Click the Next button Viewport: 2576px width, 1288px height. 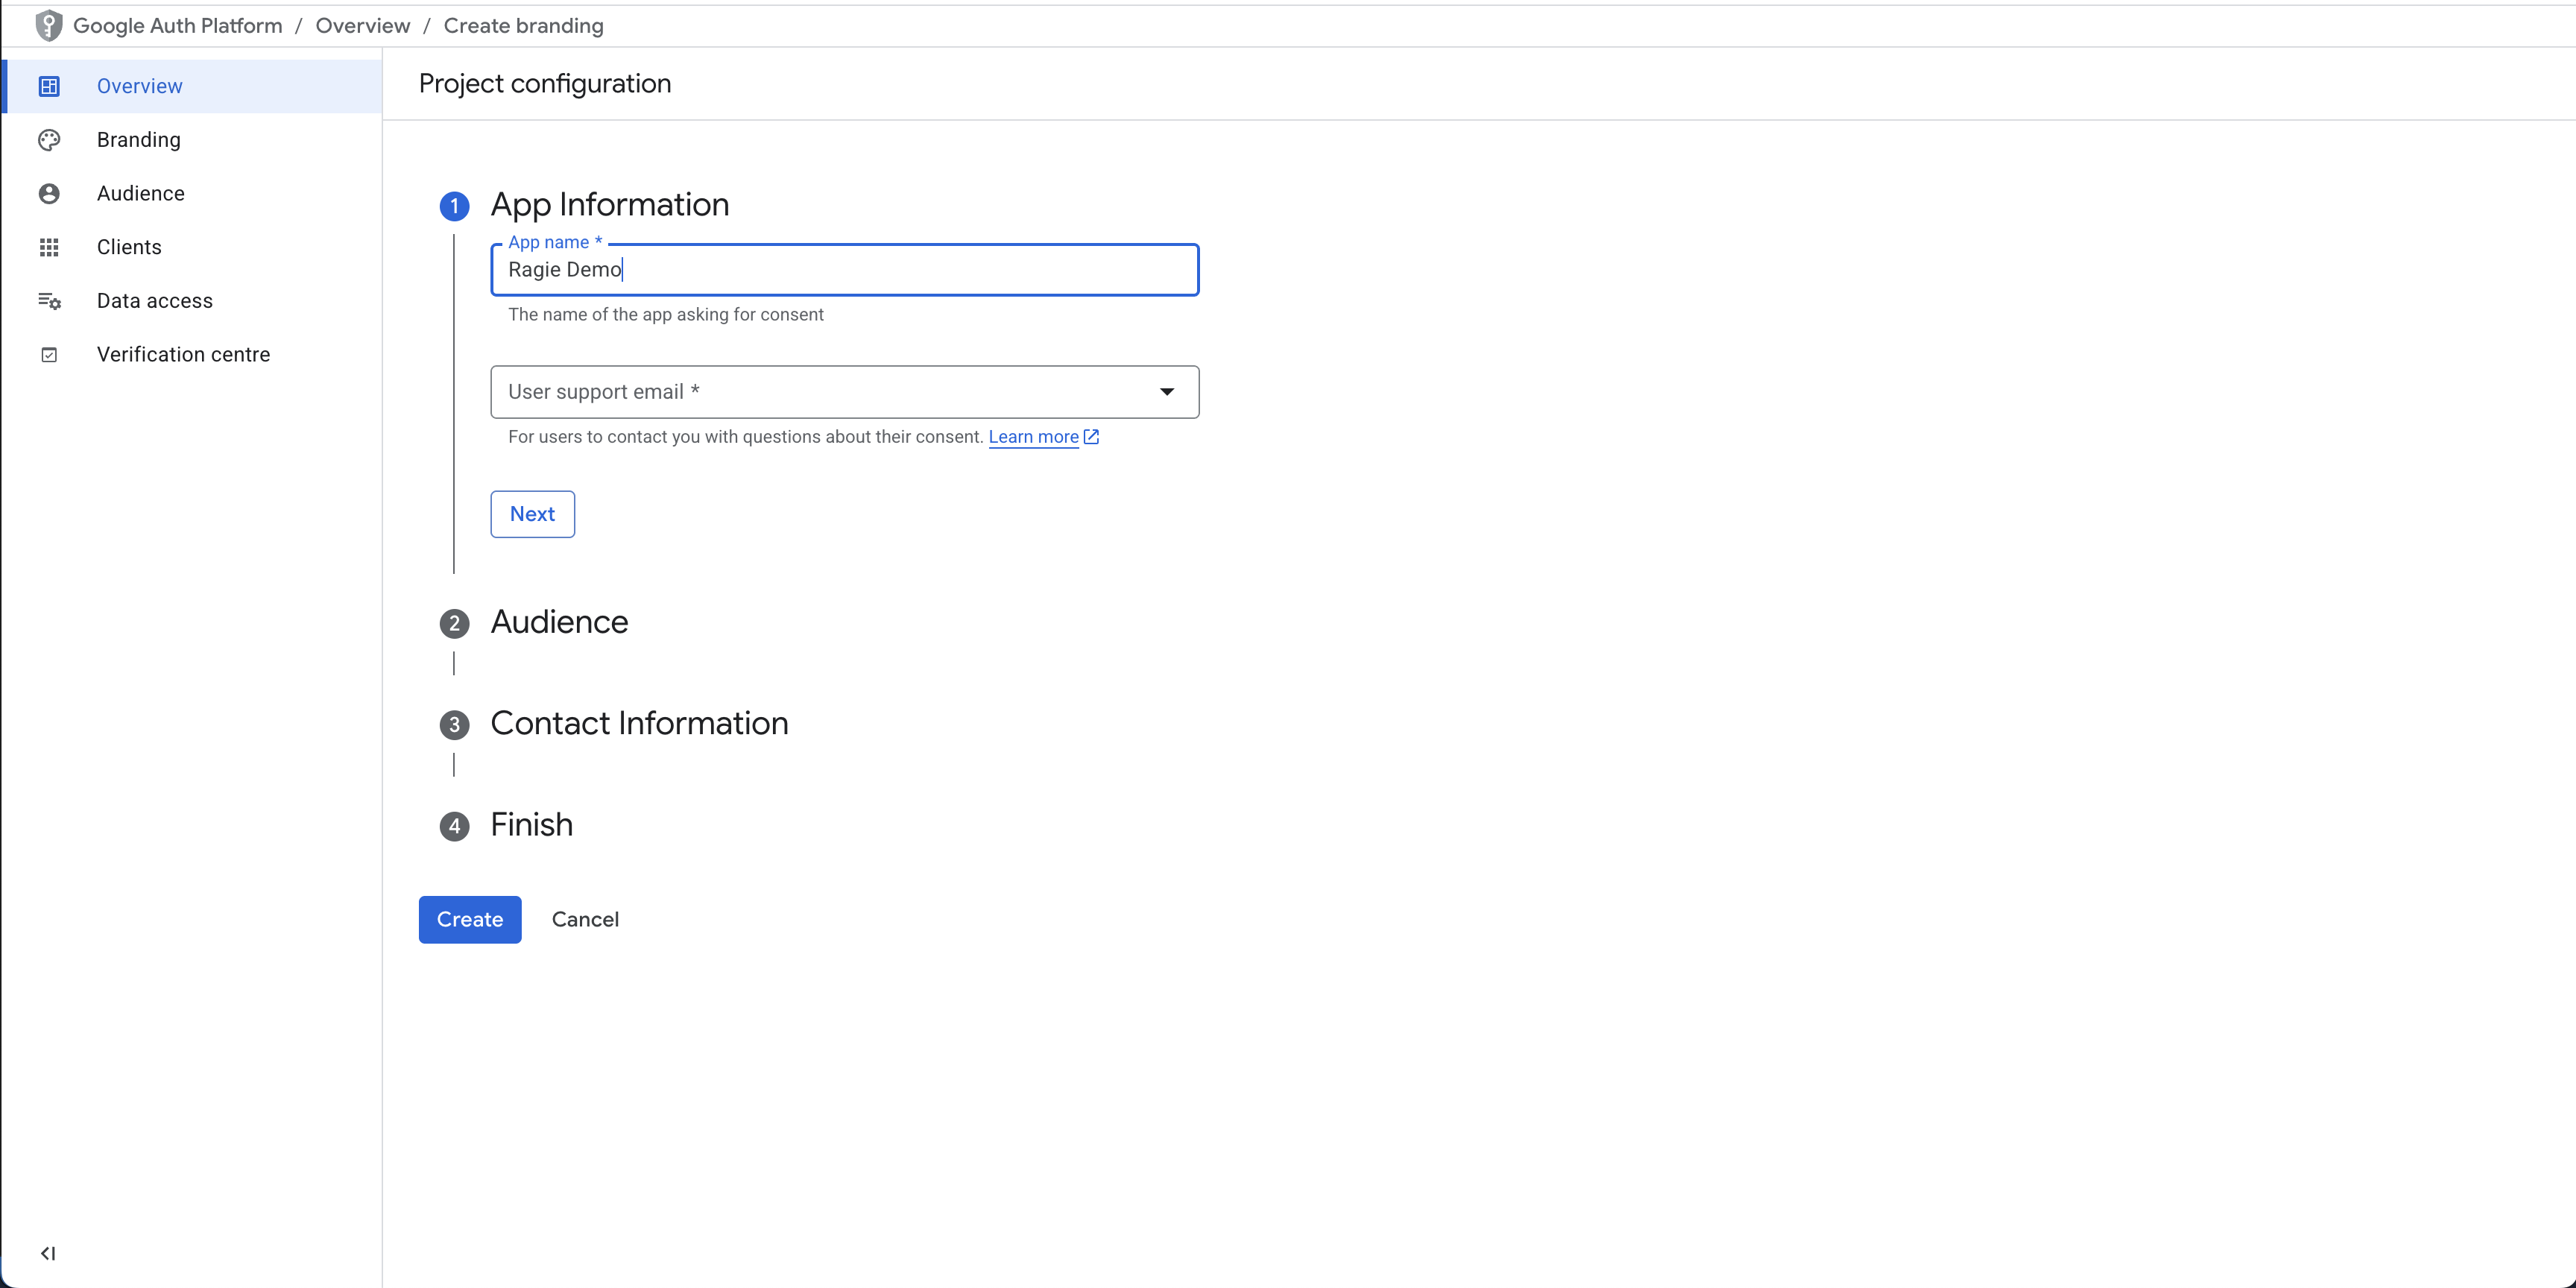pos(532,514)
